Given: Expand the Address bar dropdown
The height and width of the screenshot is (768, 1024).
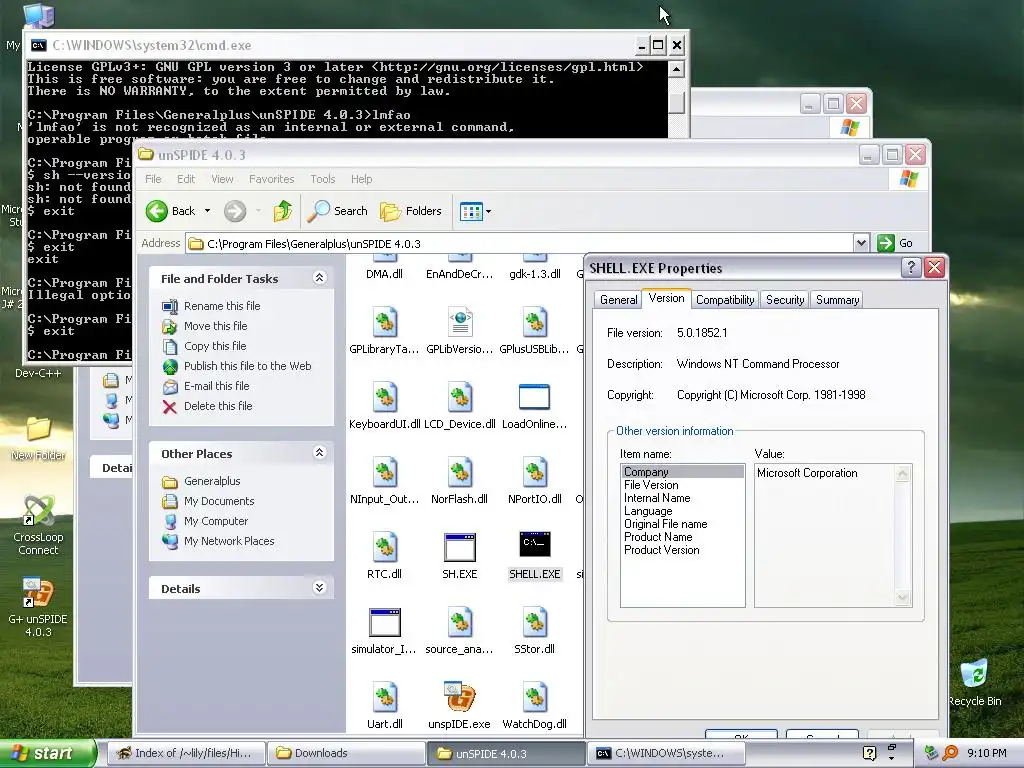Looking at the screenshot, I should [x=861, y=243].
